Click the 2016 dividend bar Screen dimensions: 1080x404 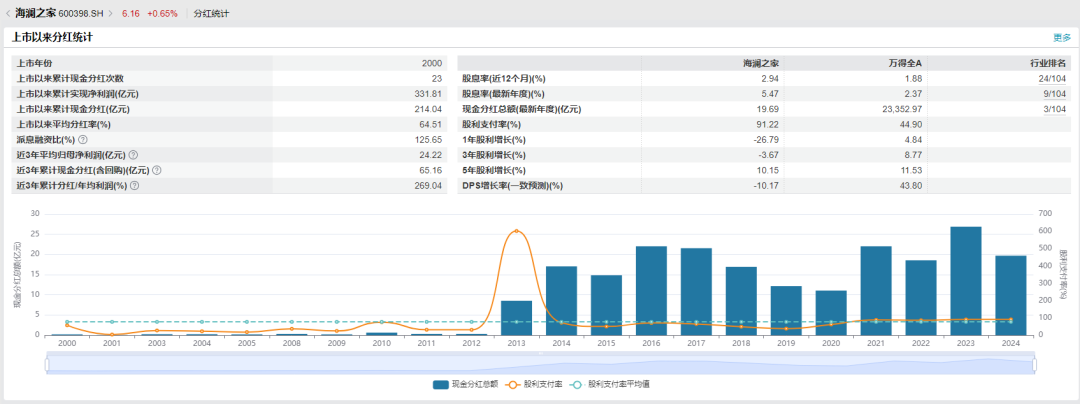tap(651, 290)
